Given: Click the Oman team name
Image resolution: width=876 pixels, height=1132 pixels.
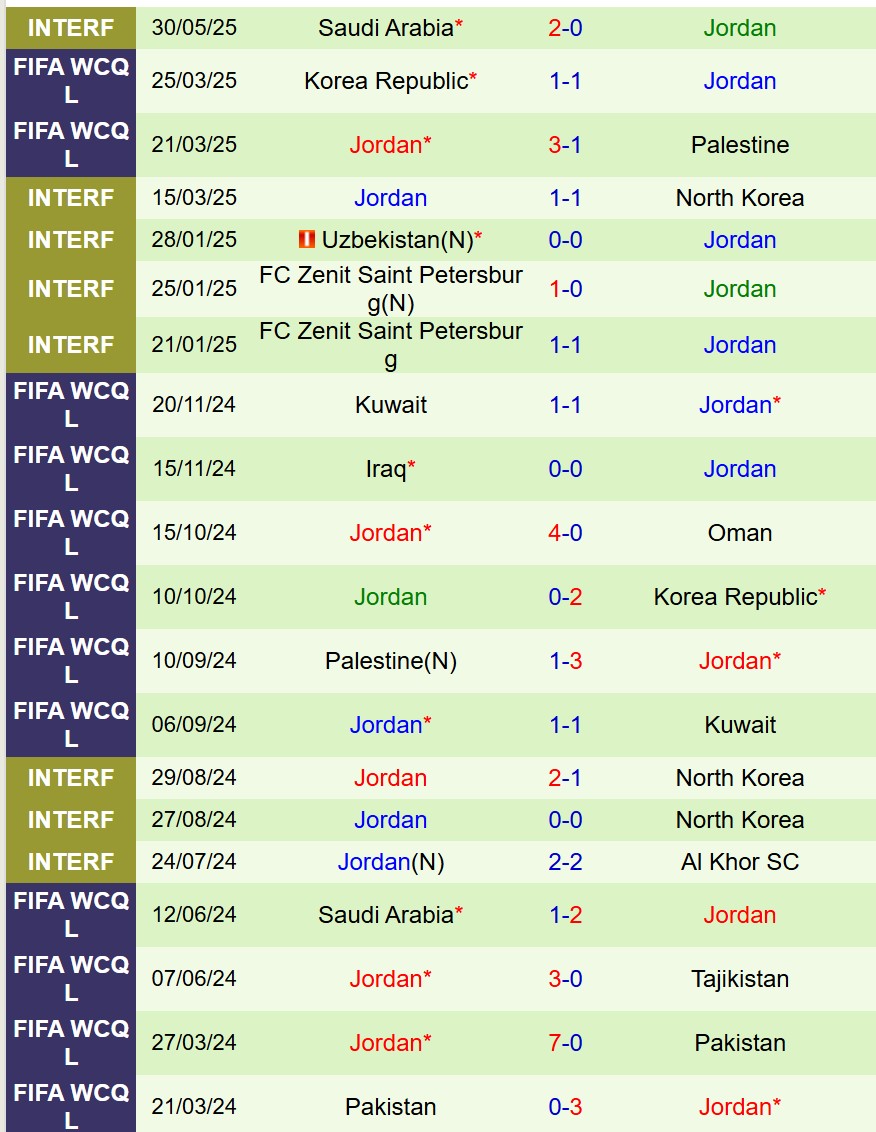Looking at the screenshot, I should [740, 533].
